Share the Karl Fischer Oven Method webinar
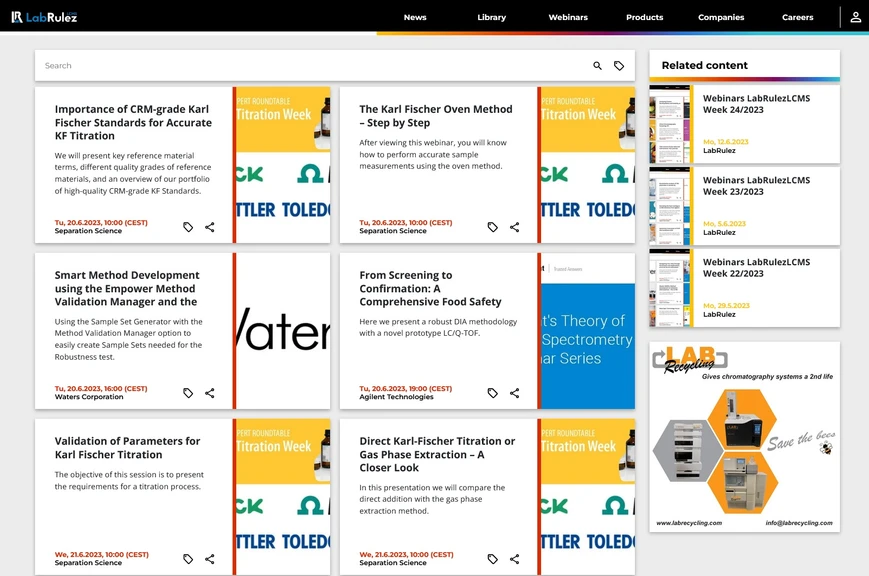 (514, 227)
